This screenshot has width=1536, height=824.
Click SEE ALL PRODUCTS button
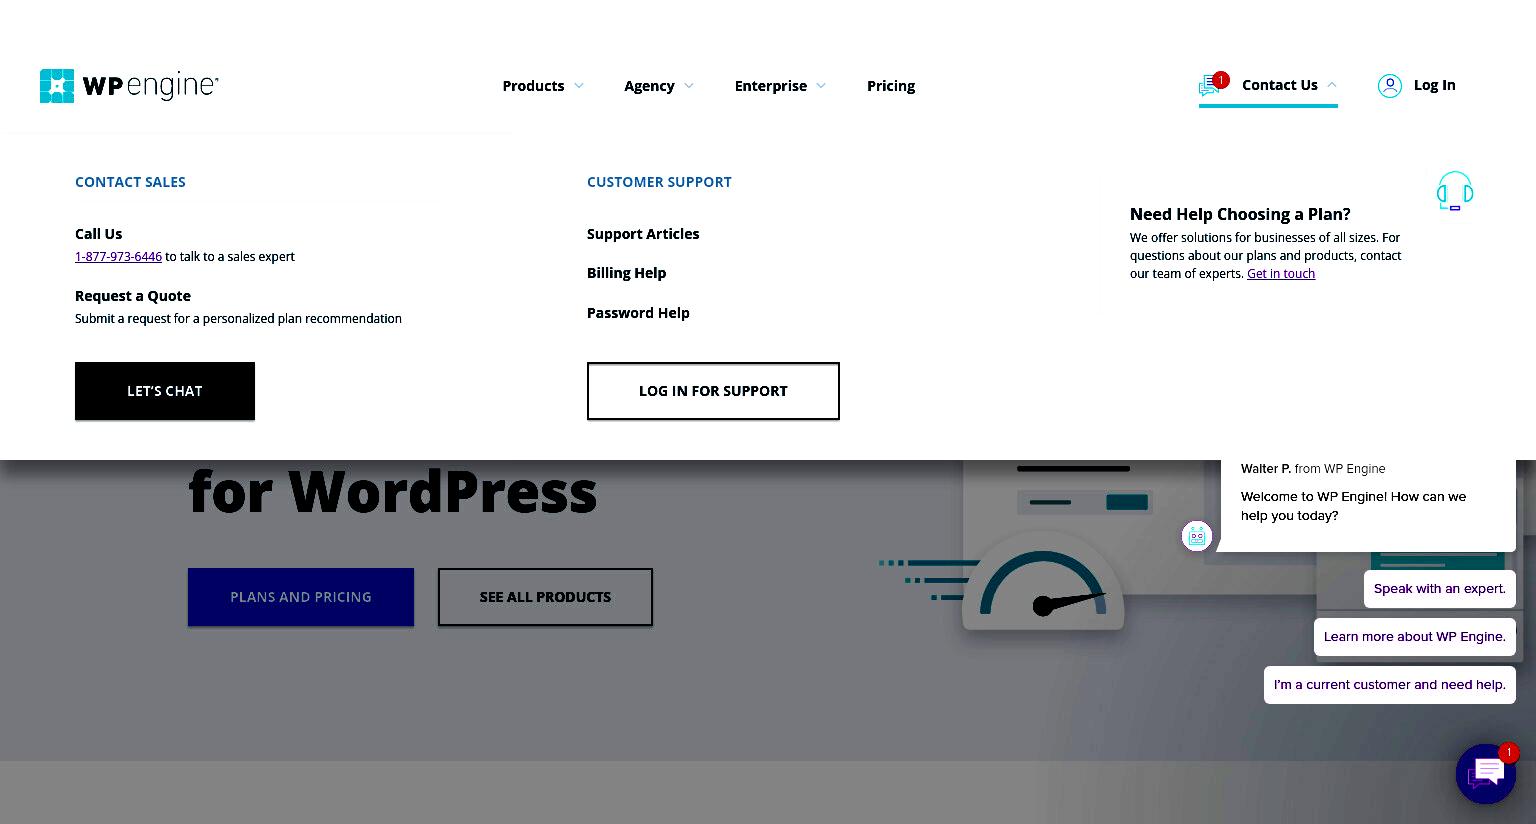pos(545,597)
